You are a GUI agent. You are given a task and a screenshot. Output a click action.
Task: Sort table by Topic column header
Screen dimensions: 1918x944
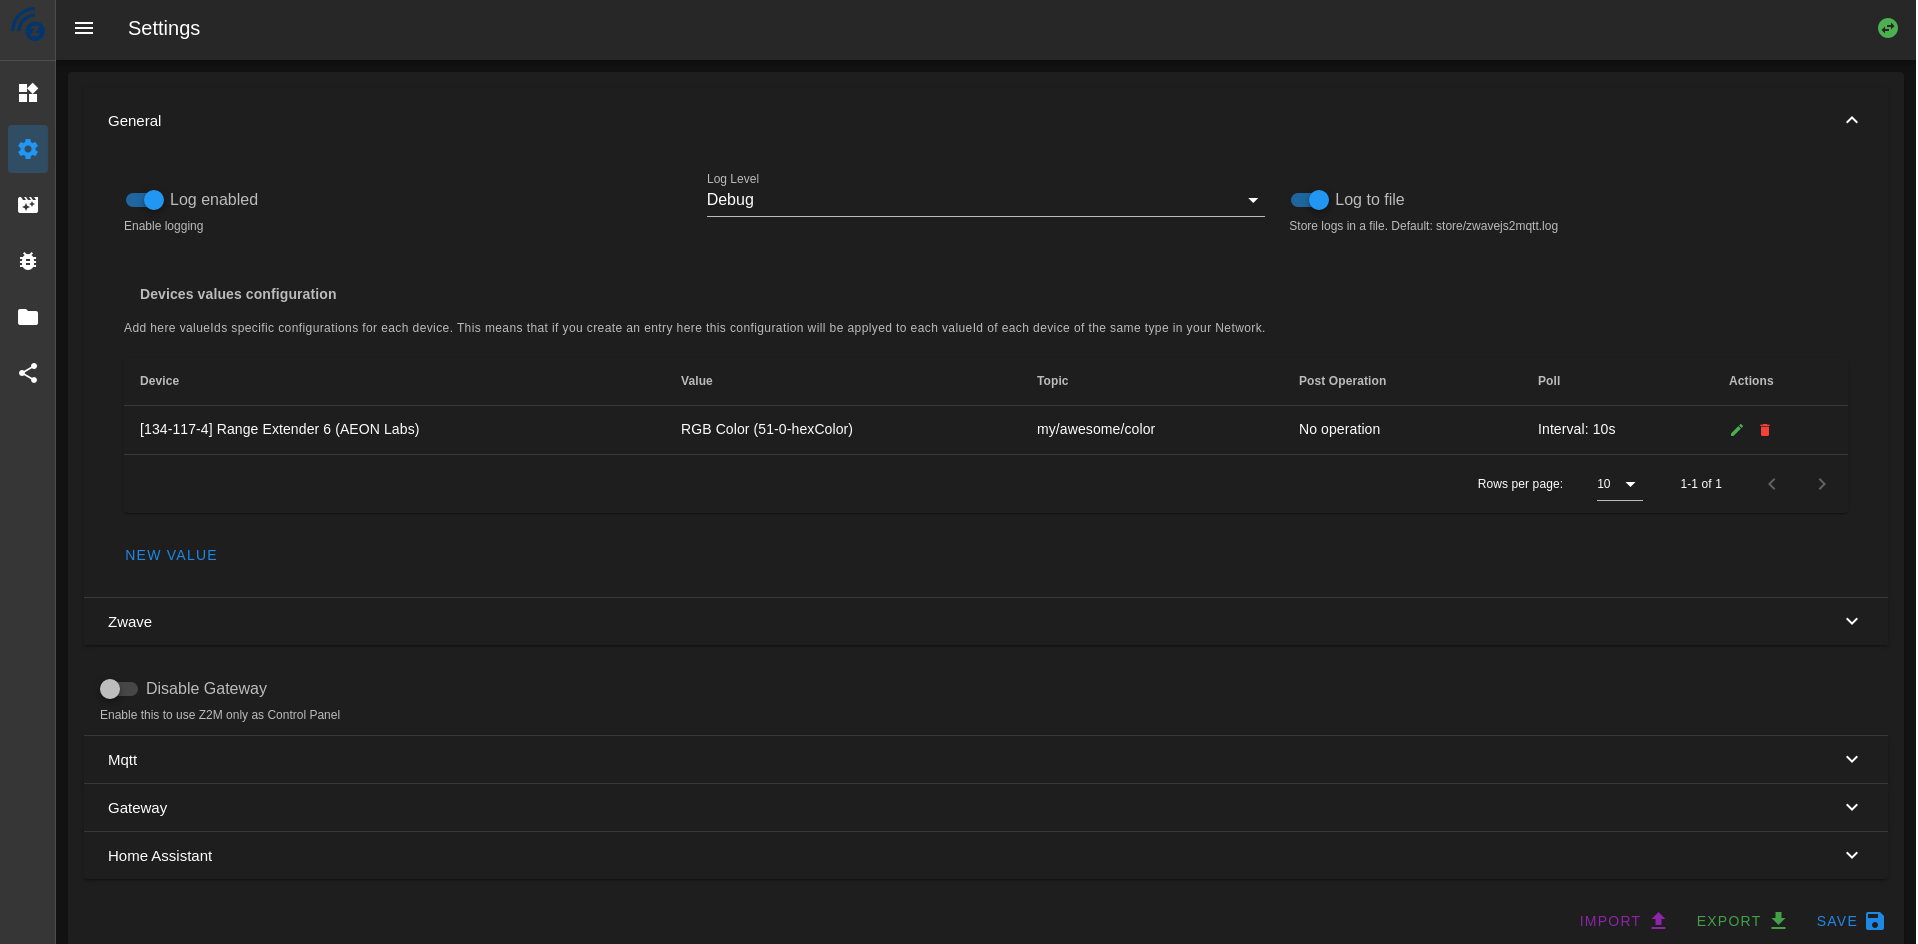coord(1052,381)
